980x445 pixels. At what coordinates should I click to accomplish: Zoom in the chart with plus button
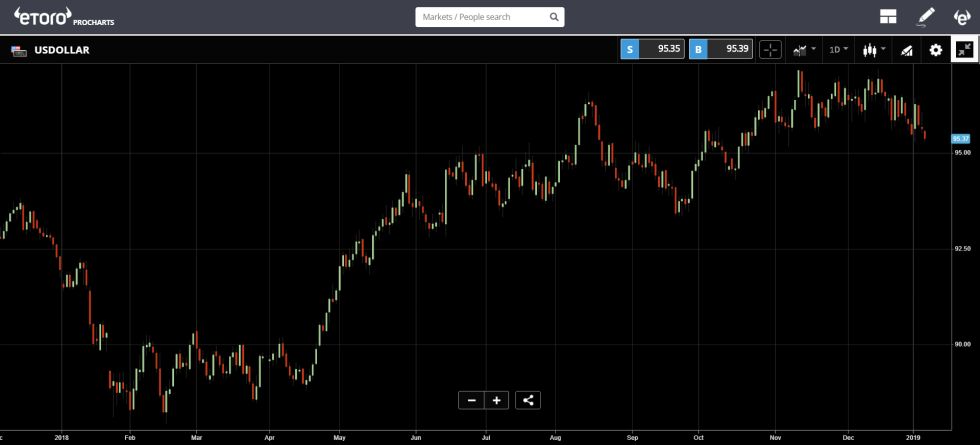pos(496,400)
